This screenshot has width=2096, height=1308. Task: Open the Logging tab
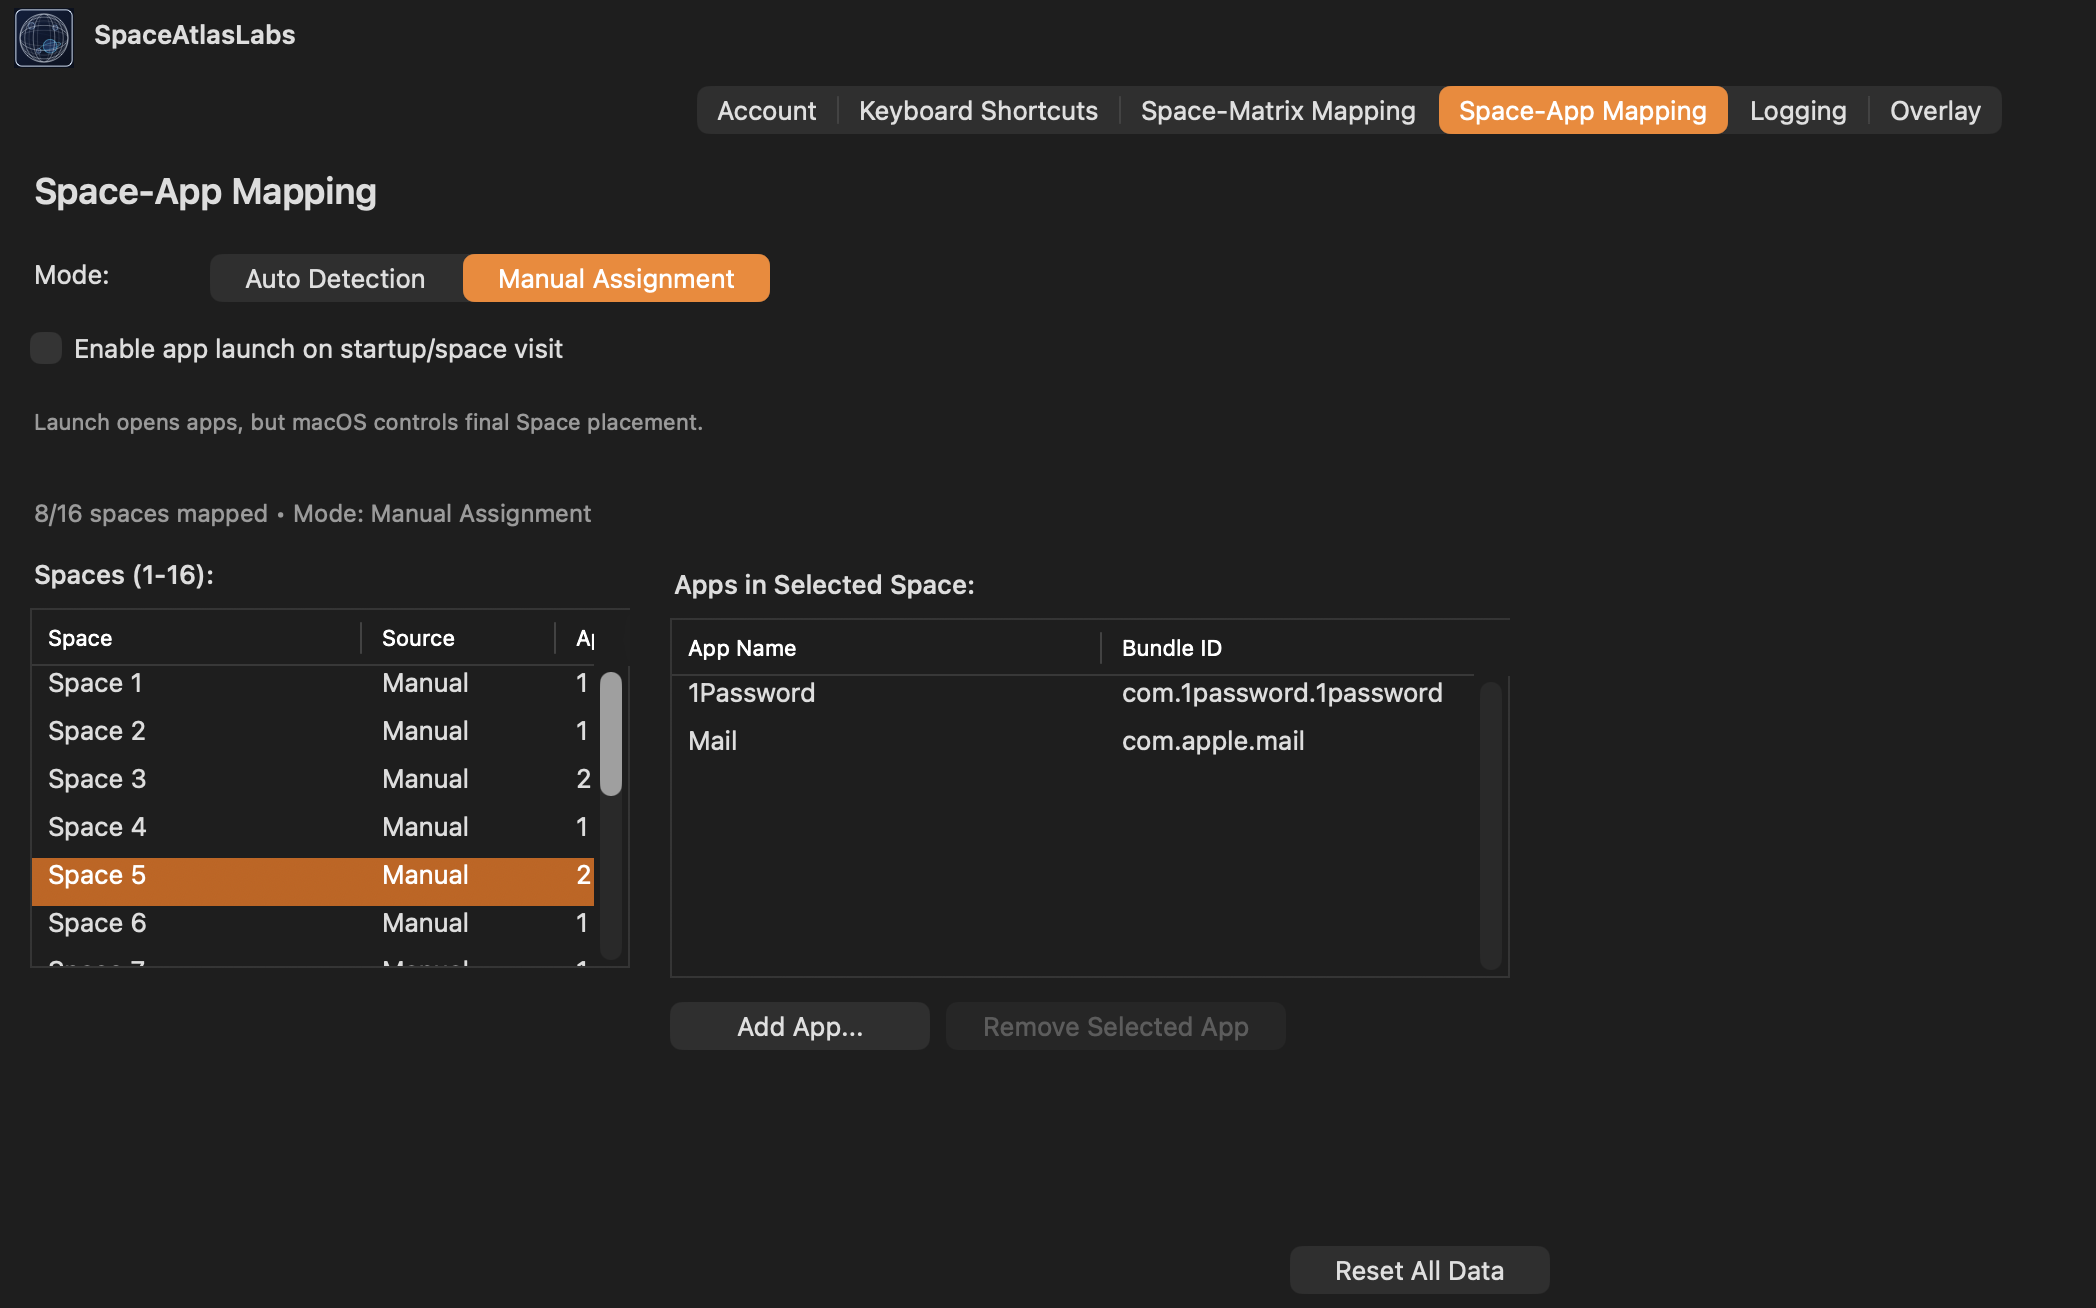(1797, 110)
